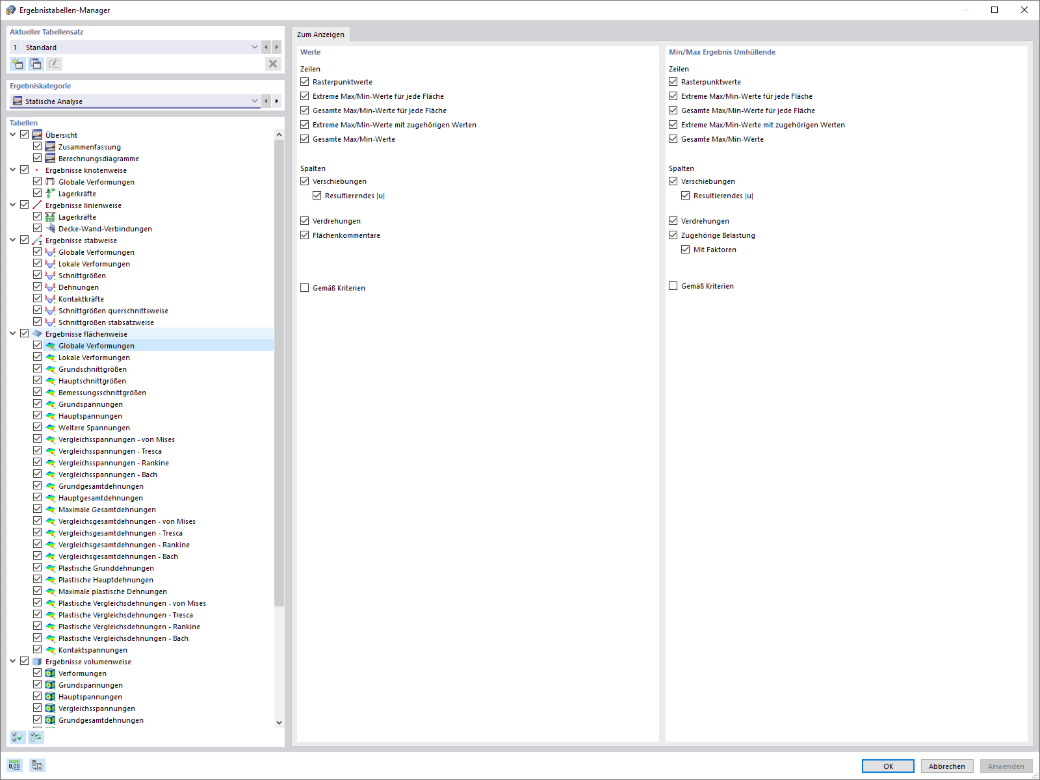Click the Hauptspannungen solid results icon under volumenweise
Screen dimensions: 1040x780
(x=50, y=696)
